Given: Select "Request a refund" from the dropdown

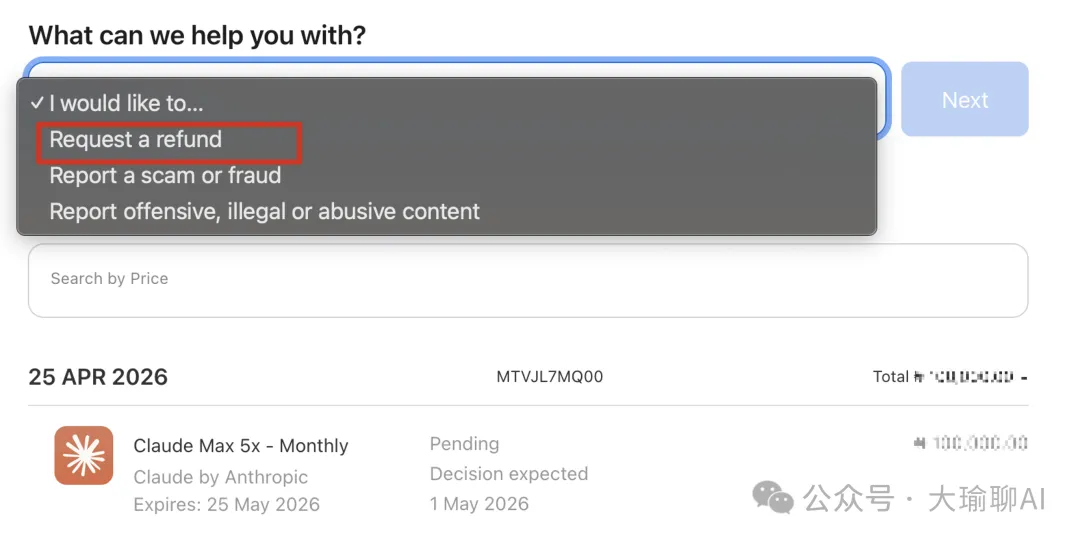Looking at the screenshot, I should 136,140.
